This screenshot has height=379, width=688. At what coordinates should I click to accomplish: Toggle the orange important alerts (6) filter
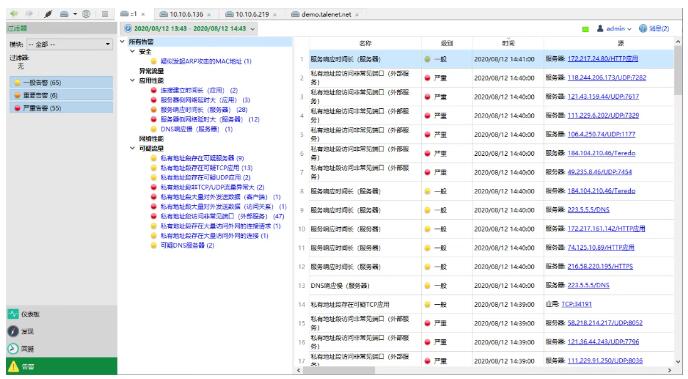coord(61,95)
